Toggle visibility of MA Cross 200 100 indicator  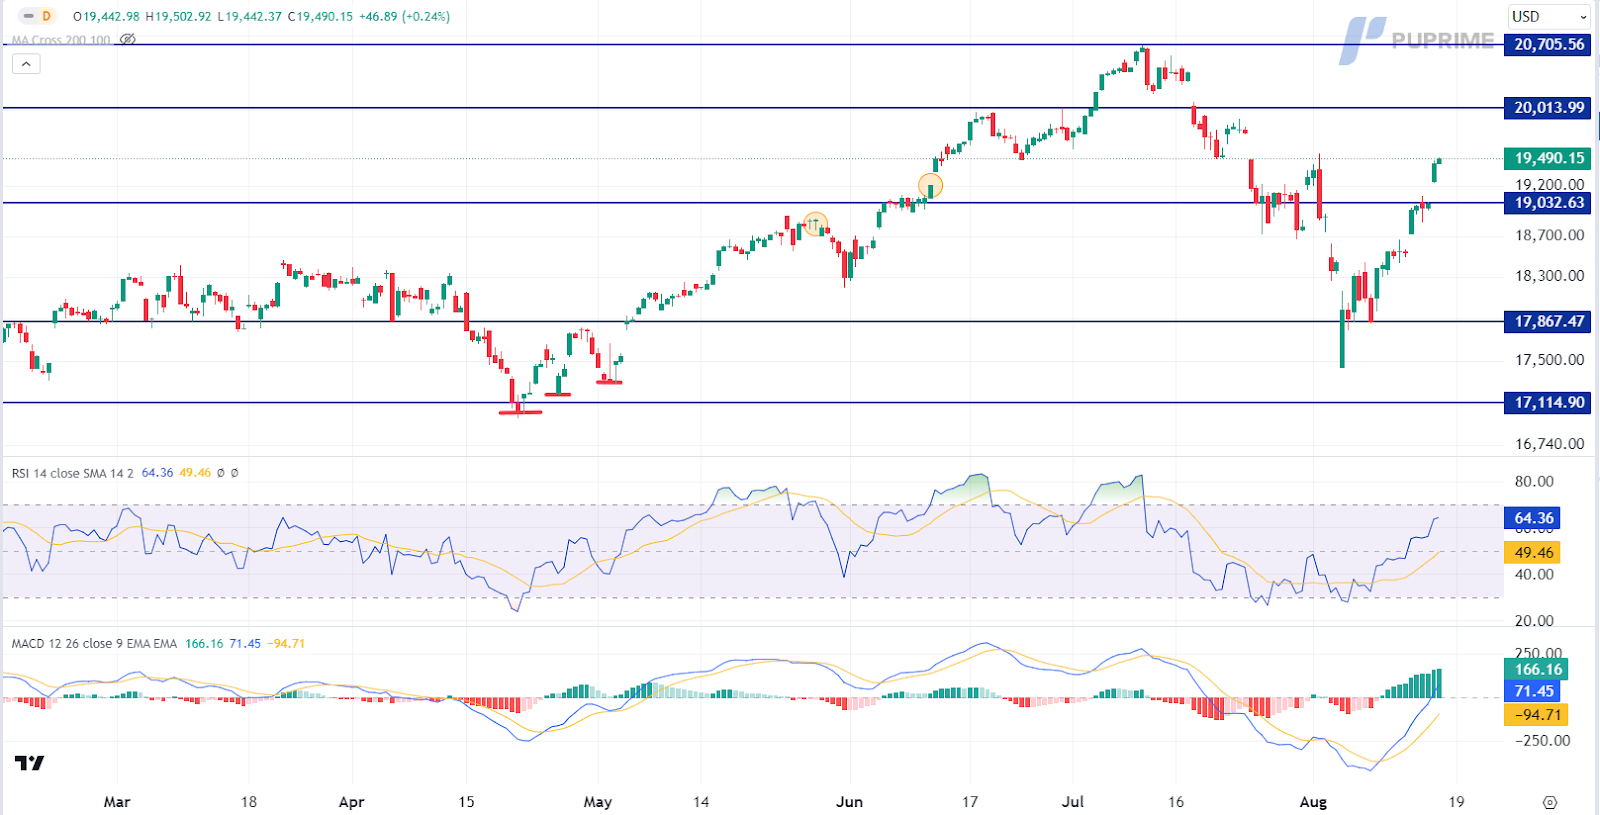127,40
